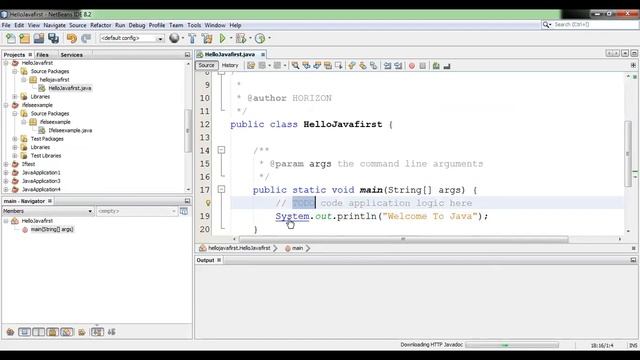This screenshot has height=360, width=640.
Task: Expand the JavaApplication1 project node
Action: pyautogui.click(x=6, y=173)
